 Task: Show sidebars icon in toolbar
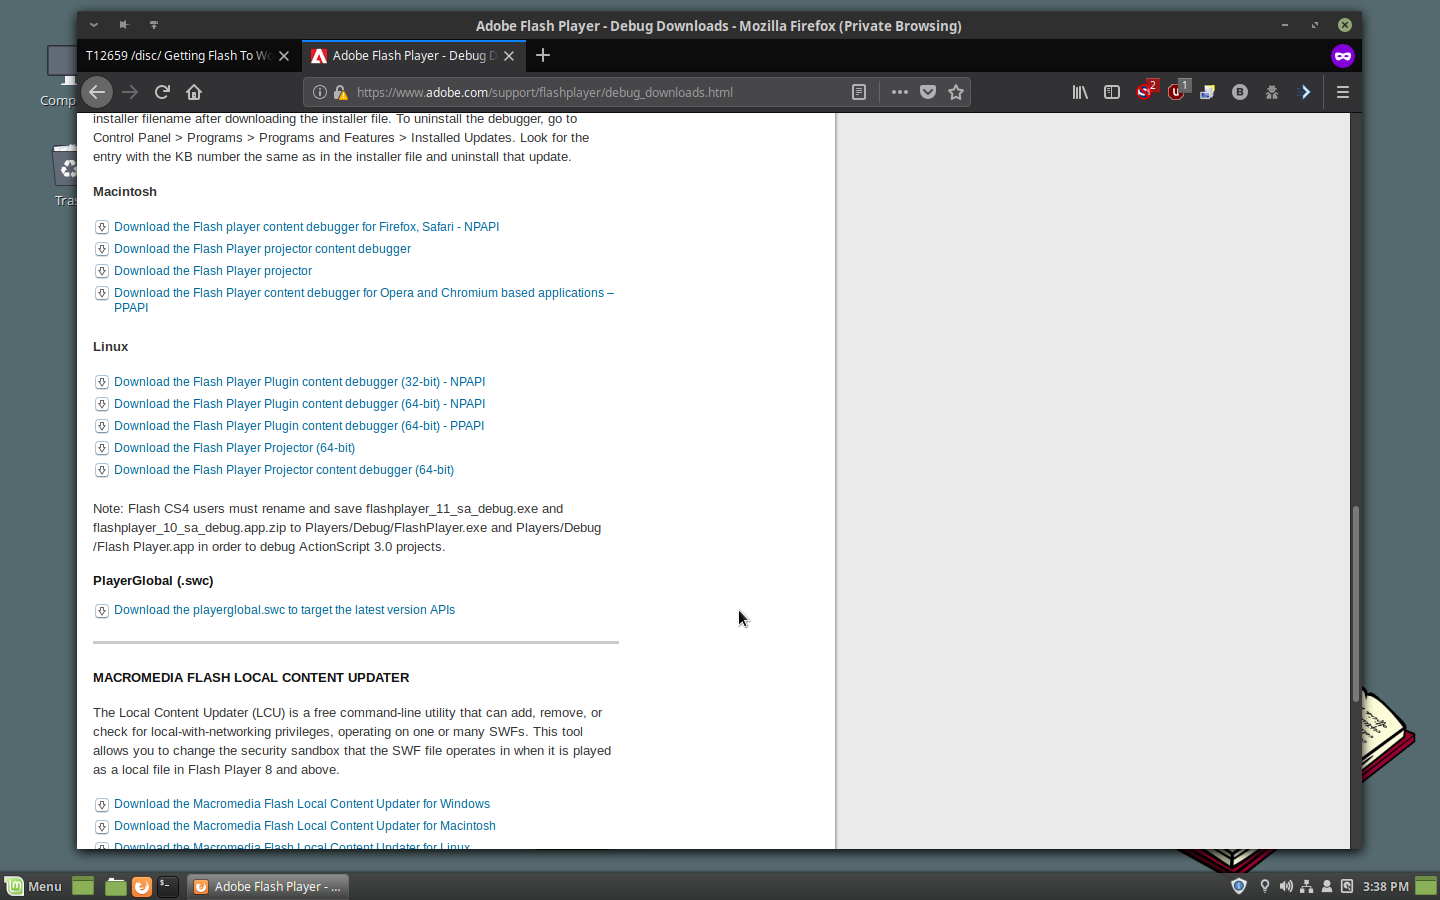point(1112,92)
